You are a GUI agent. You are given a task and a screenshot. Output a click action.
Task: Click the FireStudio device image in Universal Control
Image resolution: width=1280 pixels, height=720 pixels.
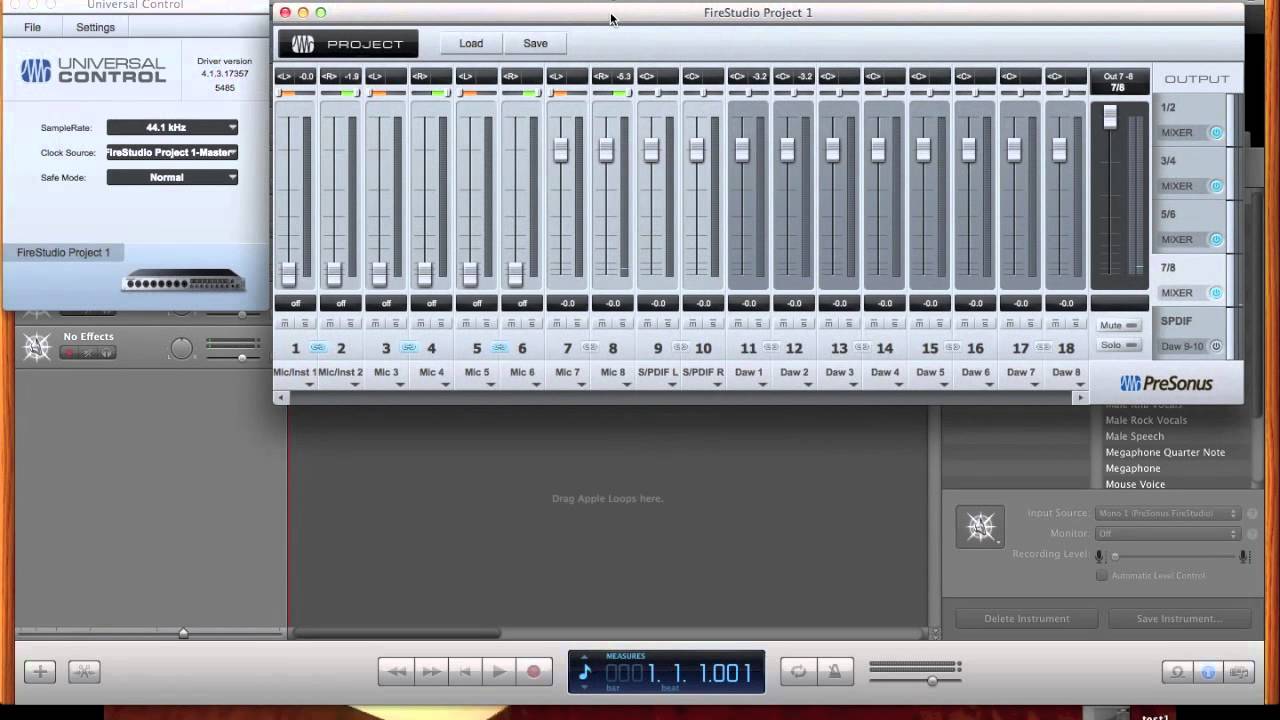pos(183,280)
